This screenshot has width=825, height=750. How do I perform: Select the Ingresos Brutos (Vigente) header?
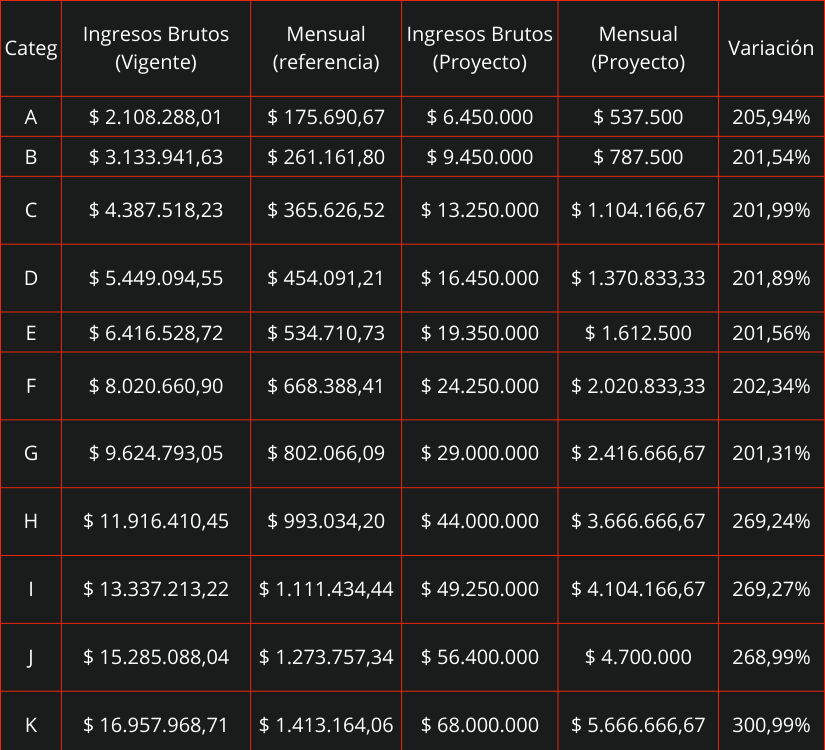pos(156,48)
